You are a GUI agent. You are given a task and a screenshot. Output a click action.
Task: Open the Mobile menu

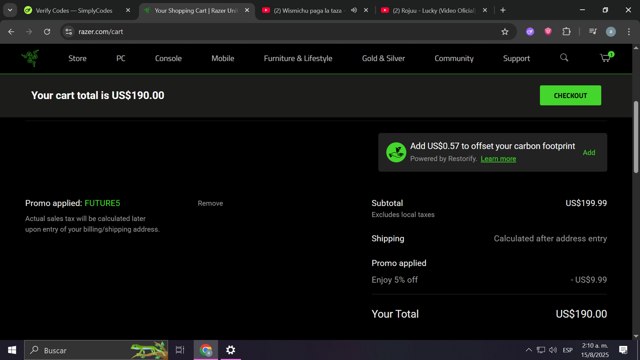(223, 58)
